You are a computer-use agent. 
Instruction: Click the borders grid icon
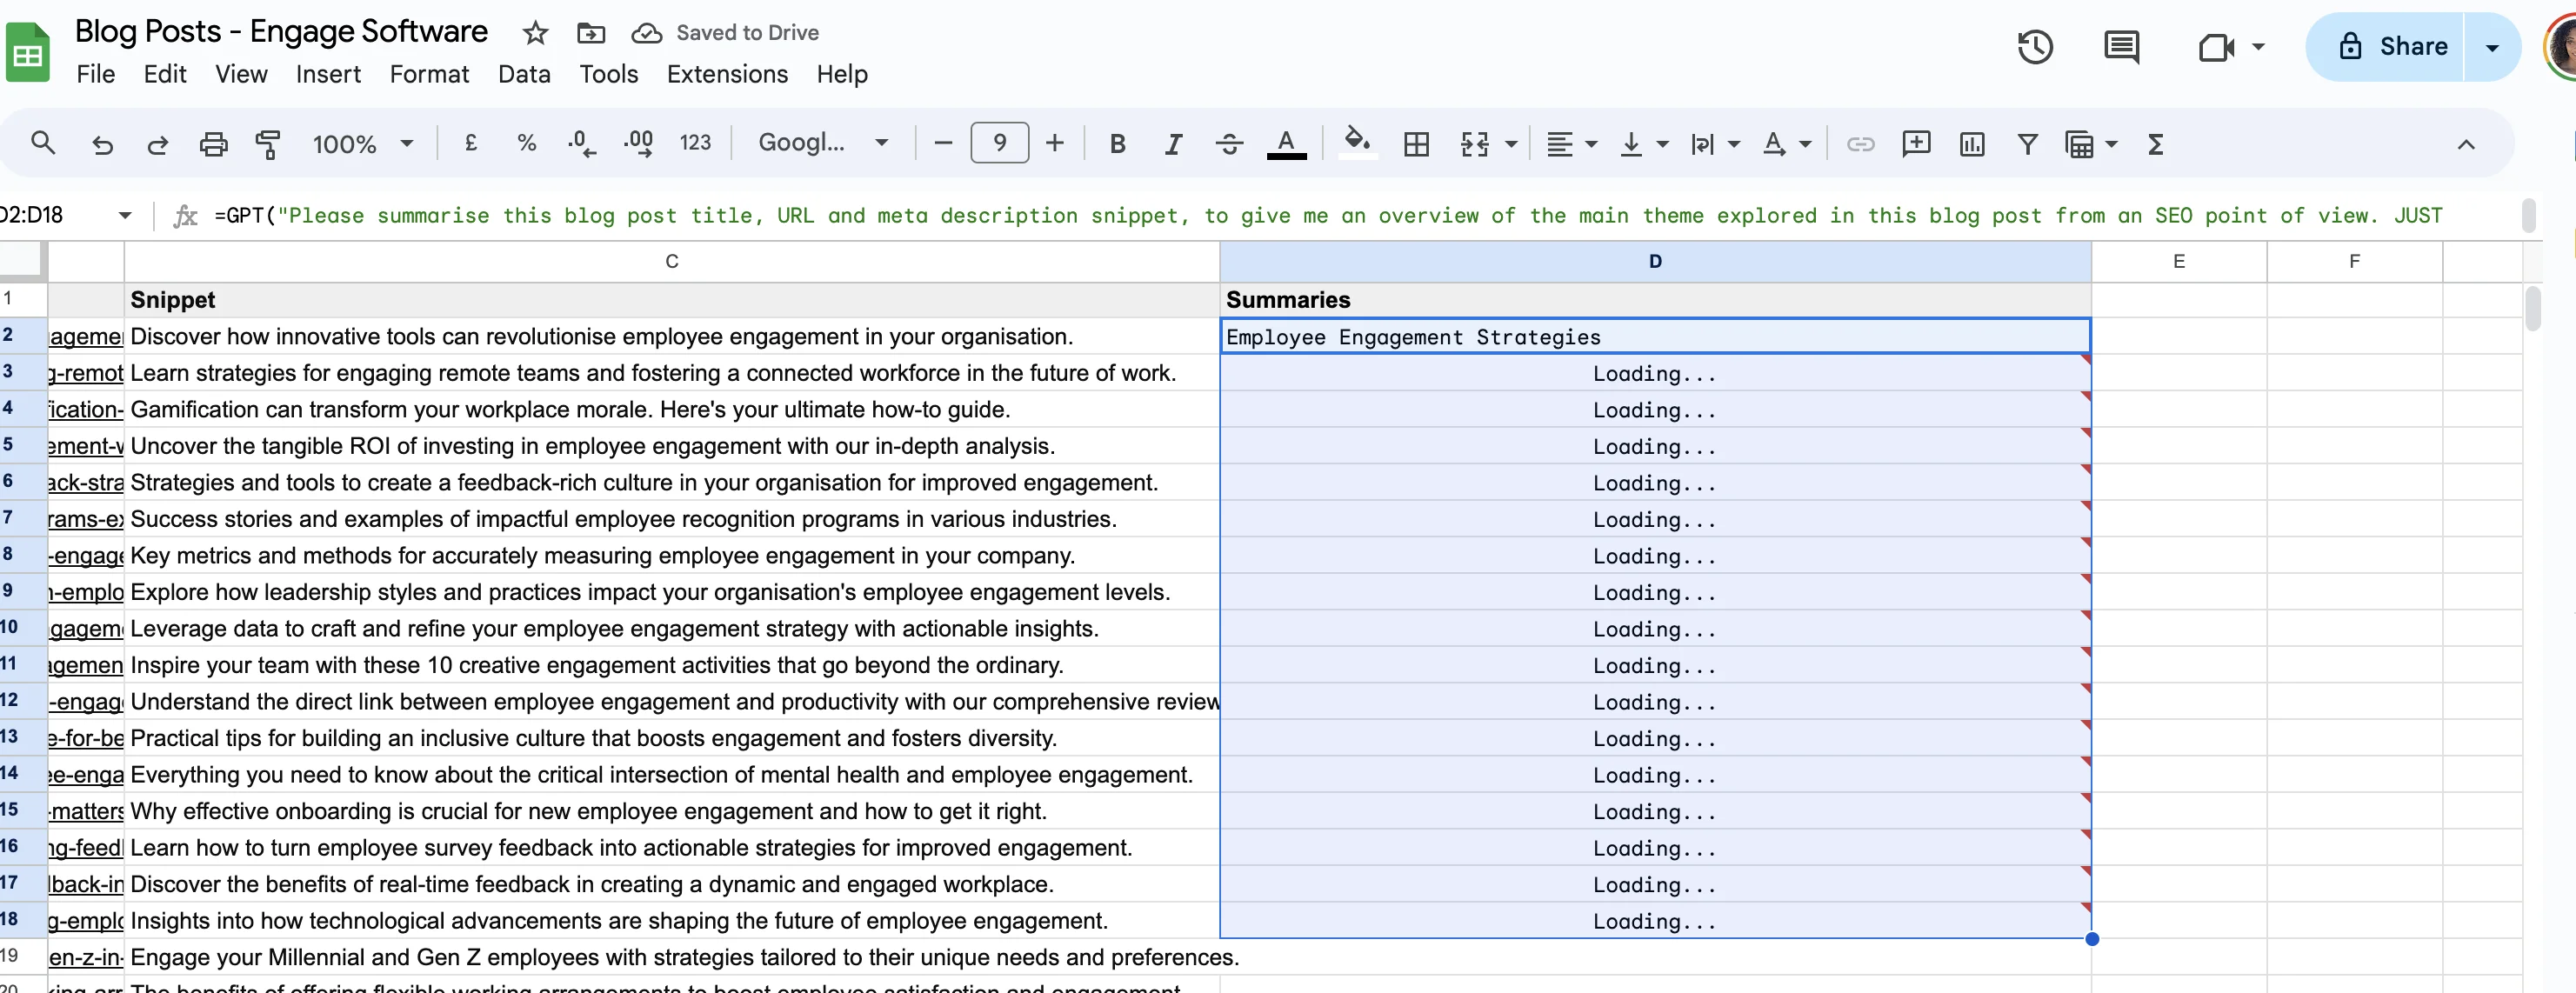pos(1415,144)
